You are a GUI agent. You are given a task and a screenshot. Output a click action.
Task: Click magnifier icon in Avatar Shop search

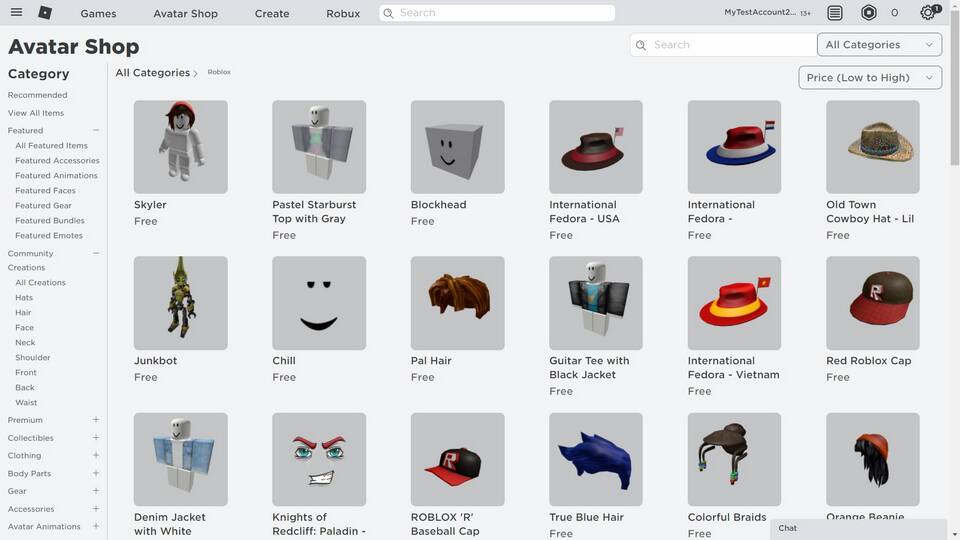pos(640,45)
